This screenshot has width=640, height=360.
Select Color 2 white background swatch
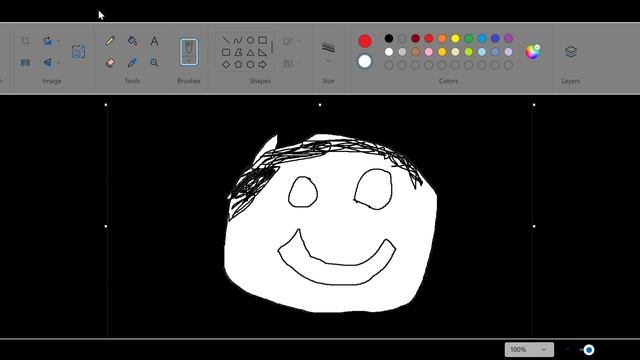tap(364, 62)
